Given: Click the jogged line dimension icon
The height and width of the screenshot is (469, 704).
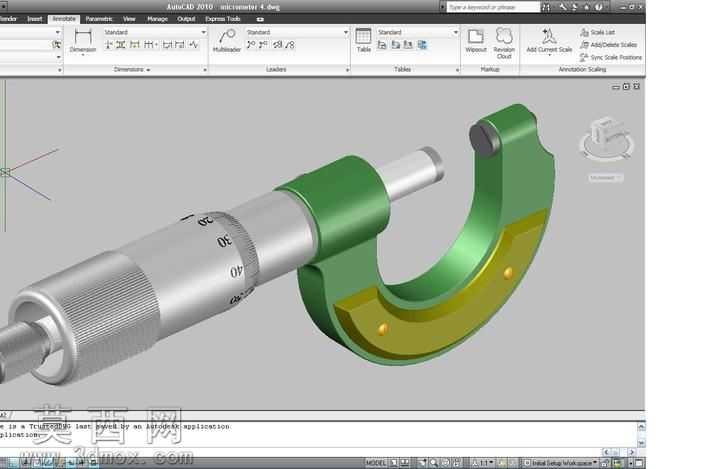Looking at the screenshot, I should (194, 44).
